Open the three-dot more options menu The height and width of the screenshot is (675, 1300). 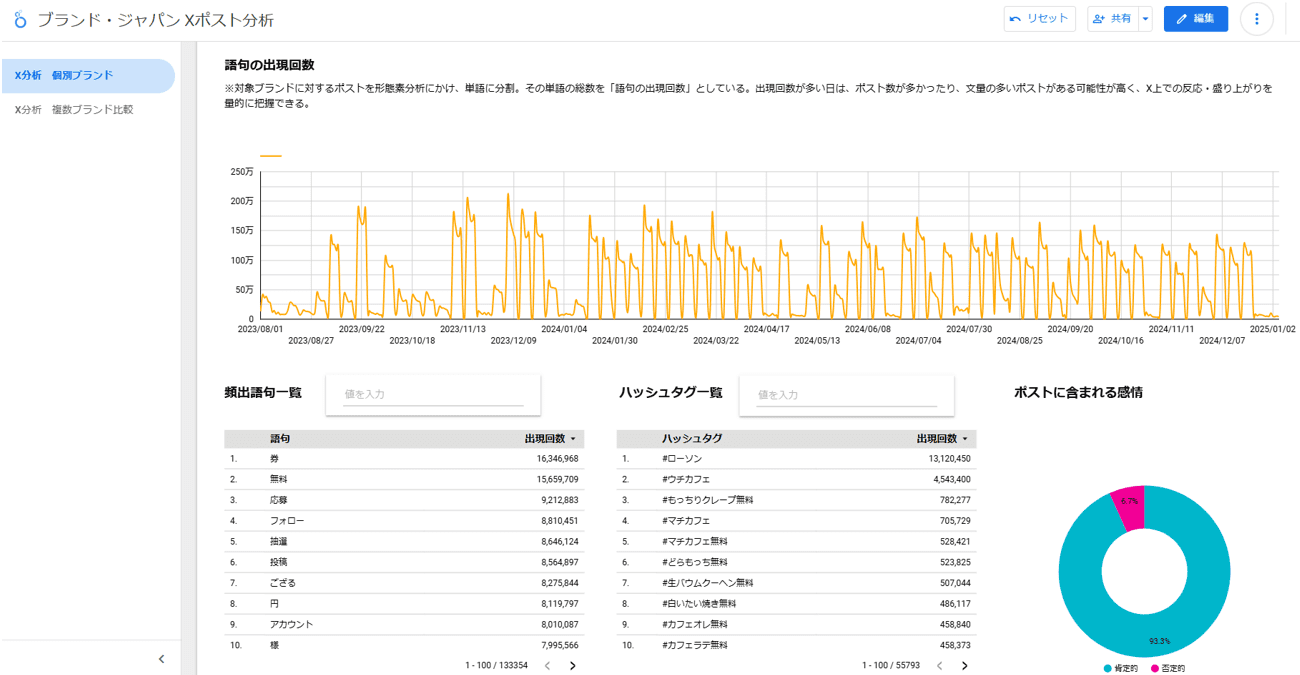1256,19
